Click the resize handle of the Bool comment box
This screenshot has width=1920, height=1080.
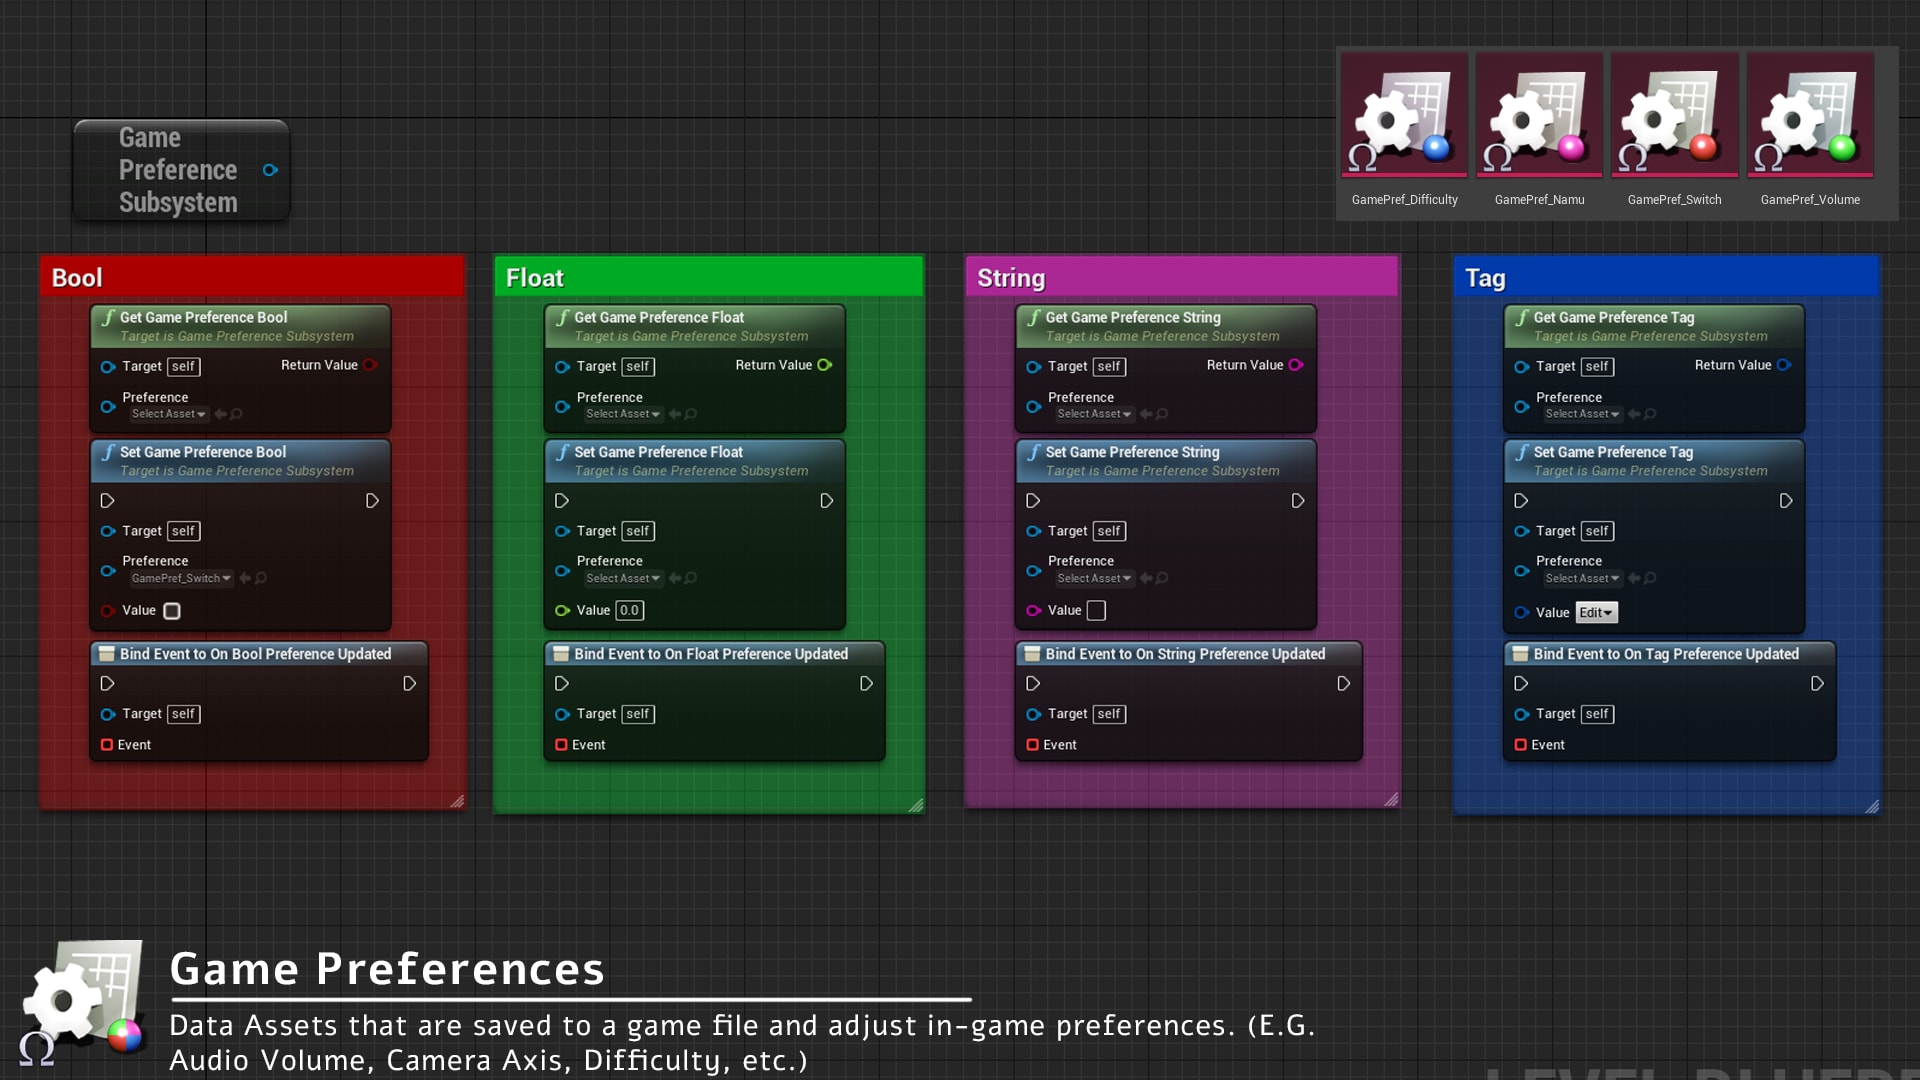pos(457,801)
